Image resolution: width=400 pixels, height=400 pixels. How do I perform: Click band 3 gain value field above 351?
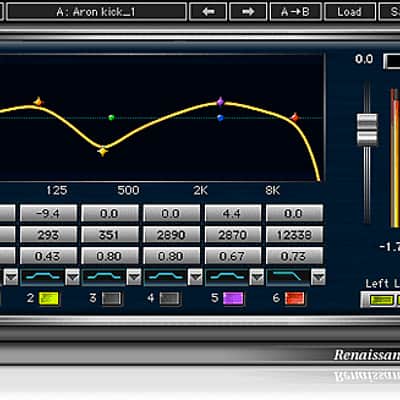110,213
